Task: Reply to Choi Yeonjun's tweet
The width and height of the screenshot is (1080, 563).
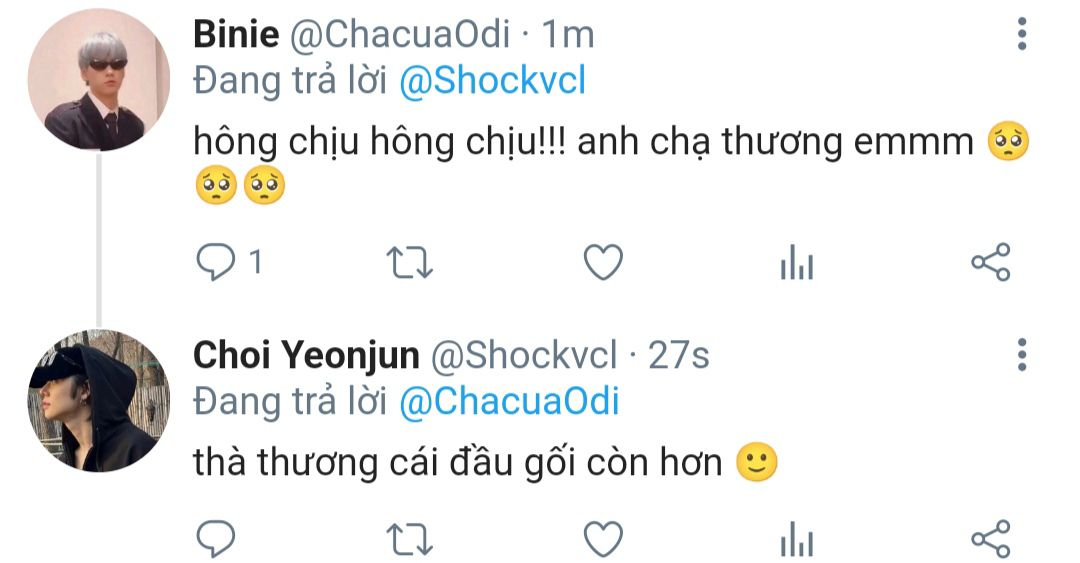Action: point(216,539)
